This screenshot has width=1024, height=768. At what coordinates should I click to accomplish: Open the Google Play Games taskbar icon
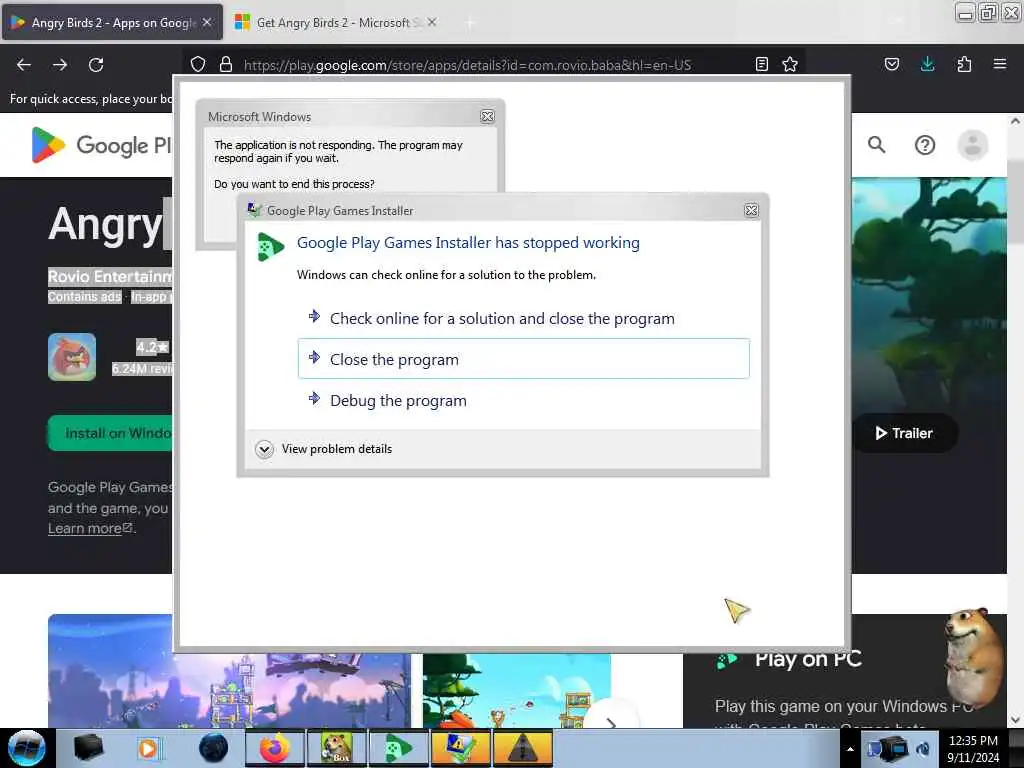399,748
